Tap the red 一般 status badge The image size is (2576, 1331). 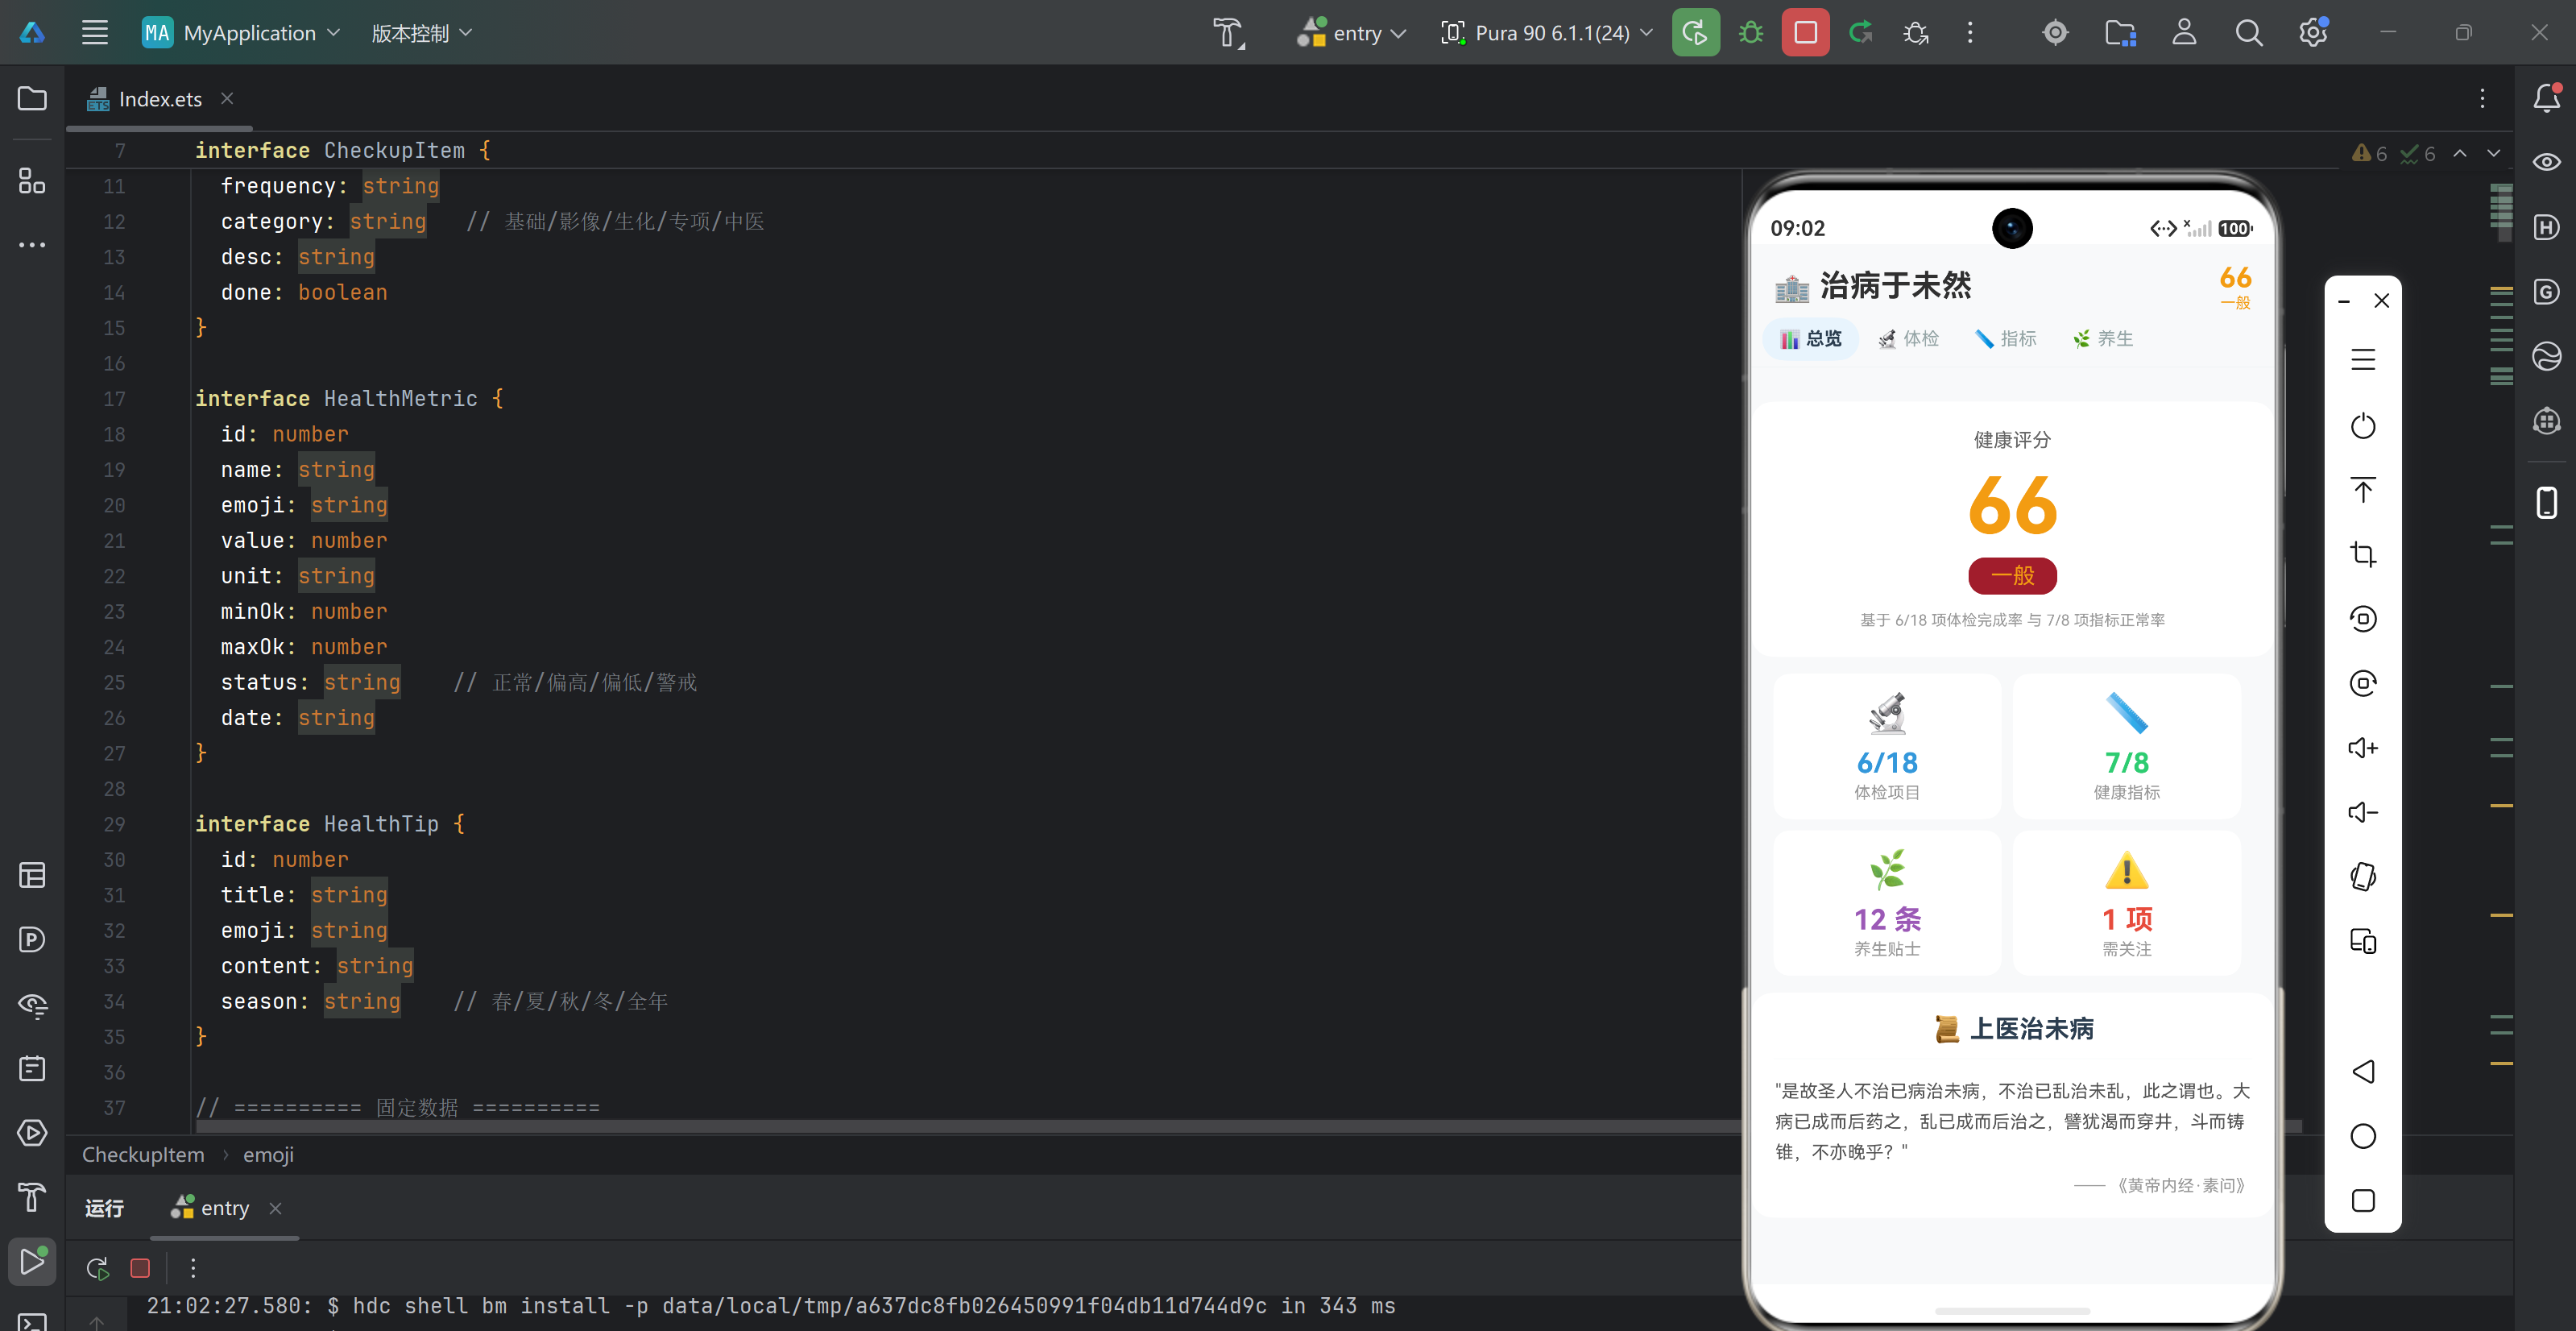[x=2012, y=575]
